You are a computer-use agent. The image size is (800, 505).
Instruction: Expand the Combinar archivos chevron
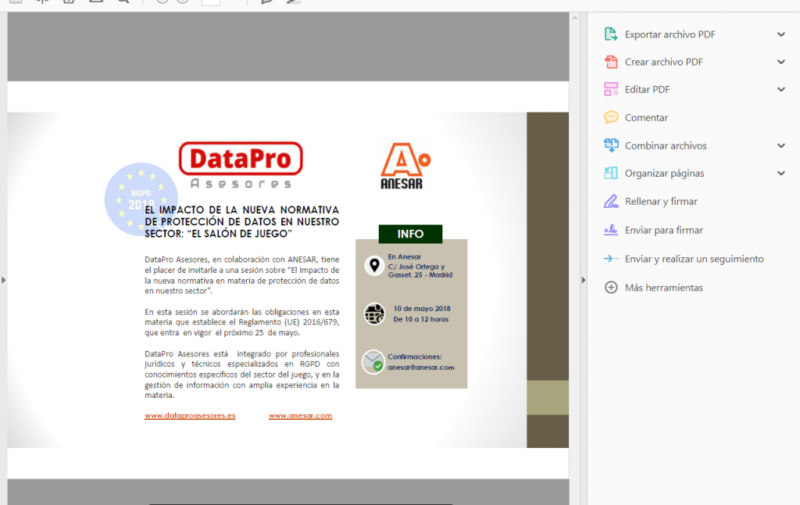click(781, 145)
